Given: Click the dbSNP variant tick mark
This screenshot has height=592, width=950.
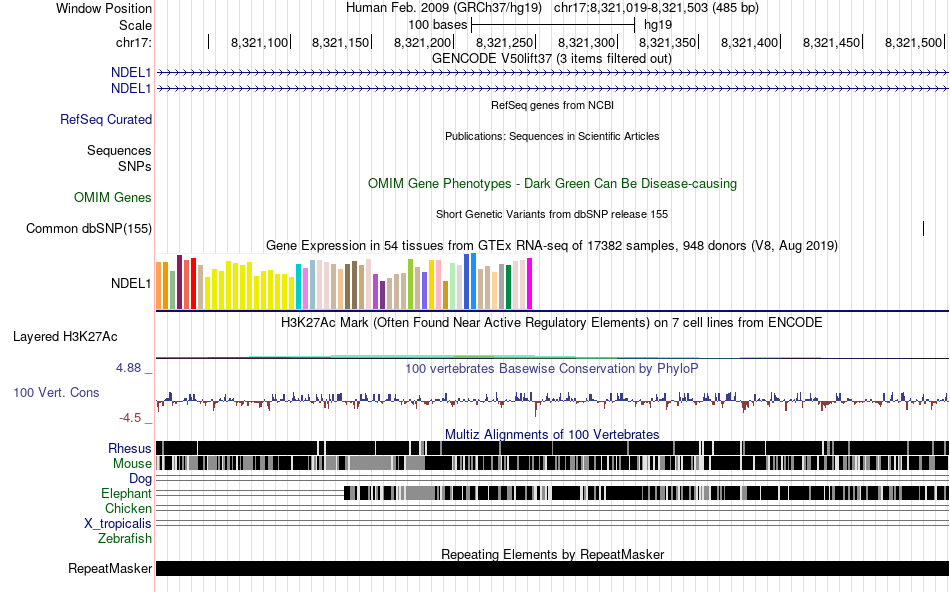Looking at the screenshot, I should pos(923,228).
